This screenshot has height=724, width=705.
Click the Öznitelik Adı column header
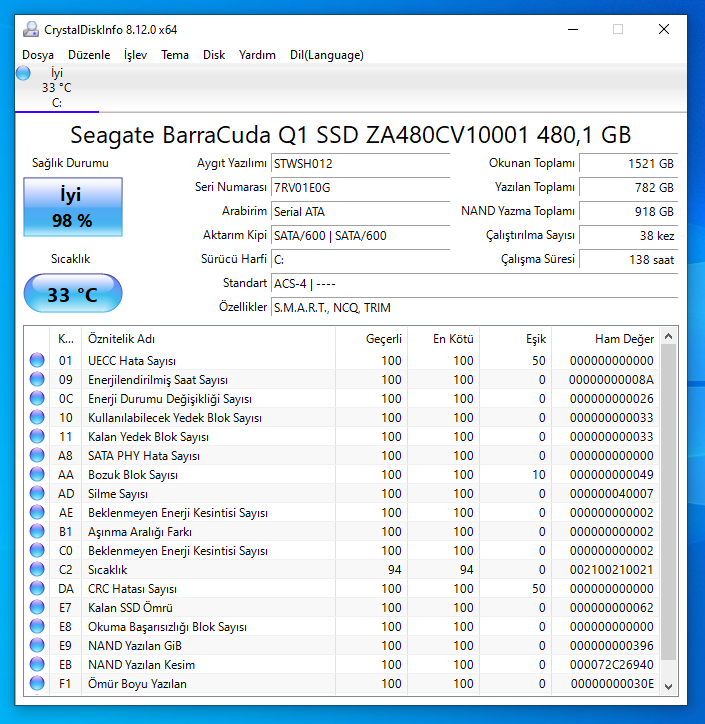[x=208, y=339]
